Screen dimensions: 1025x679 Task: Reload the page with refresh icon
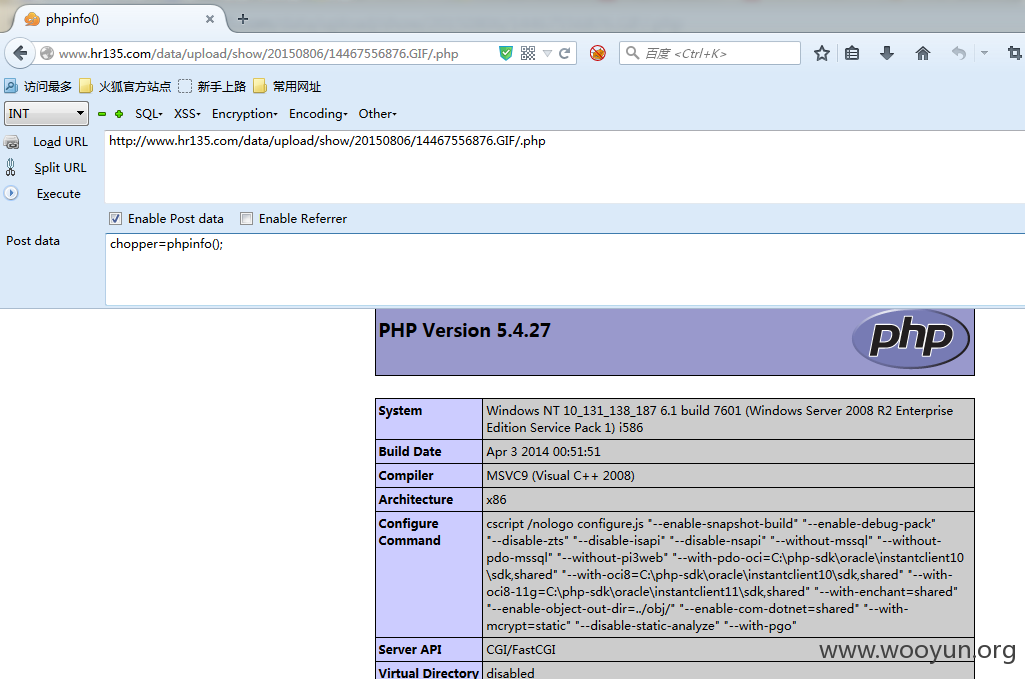coord(565,53)
